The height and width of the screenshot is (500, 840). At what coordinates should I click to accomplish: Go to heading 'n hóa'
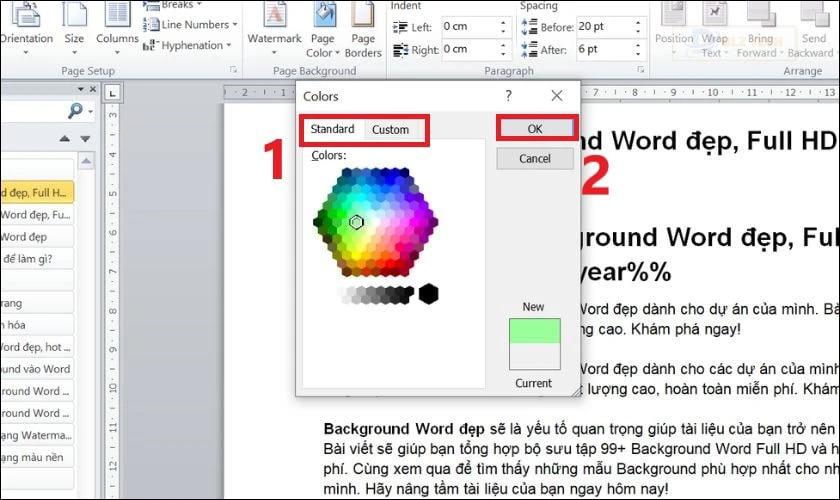pyautogui.click(x=36, y=325)
